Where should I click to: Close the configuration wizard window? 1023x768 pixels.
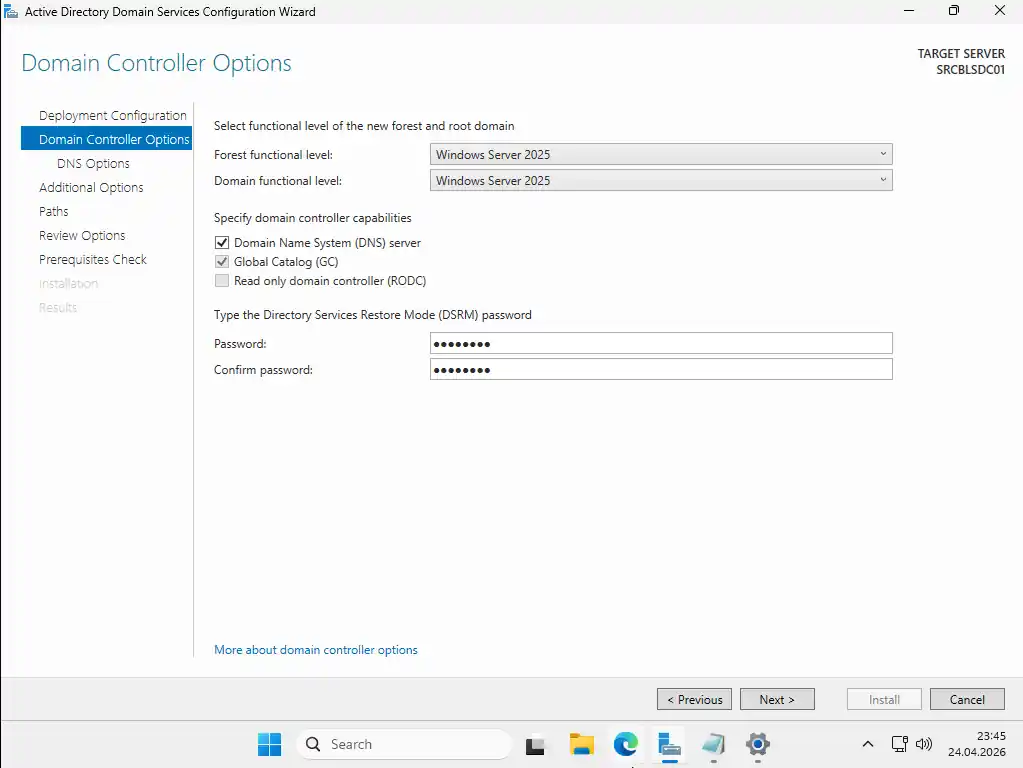(1000, 11)
